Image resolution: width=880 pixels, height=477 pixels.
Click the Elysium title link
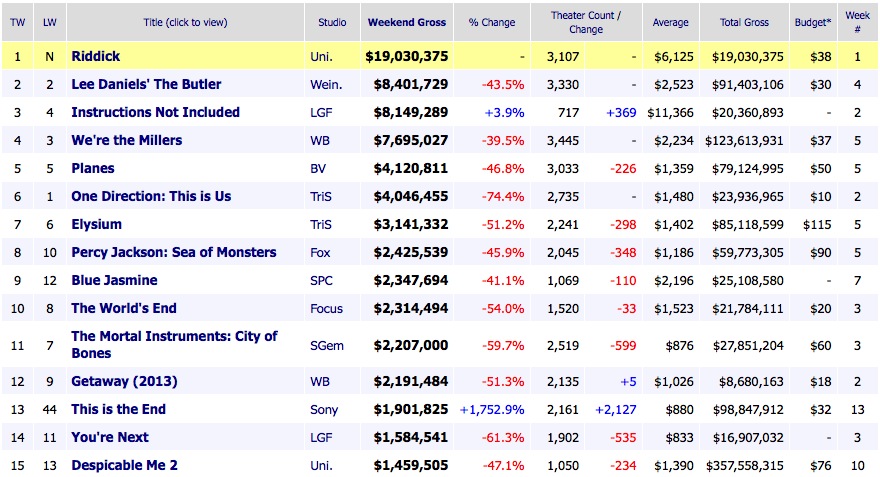[96, 224]
